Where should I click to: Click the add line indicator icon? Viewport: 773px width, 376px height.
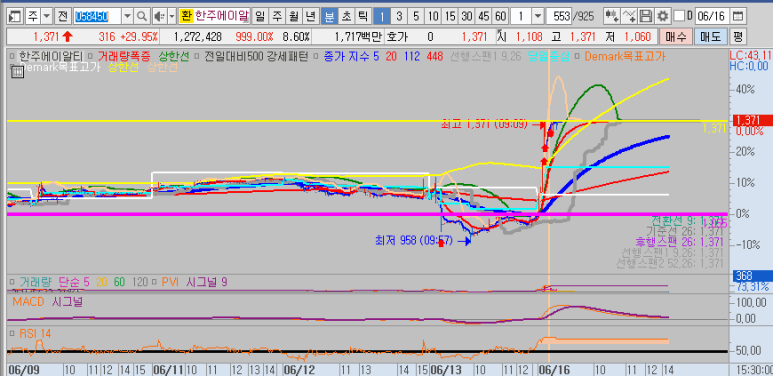tap(629, 16)
